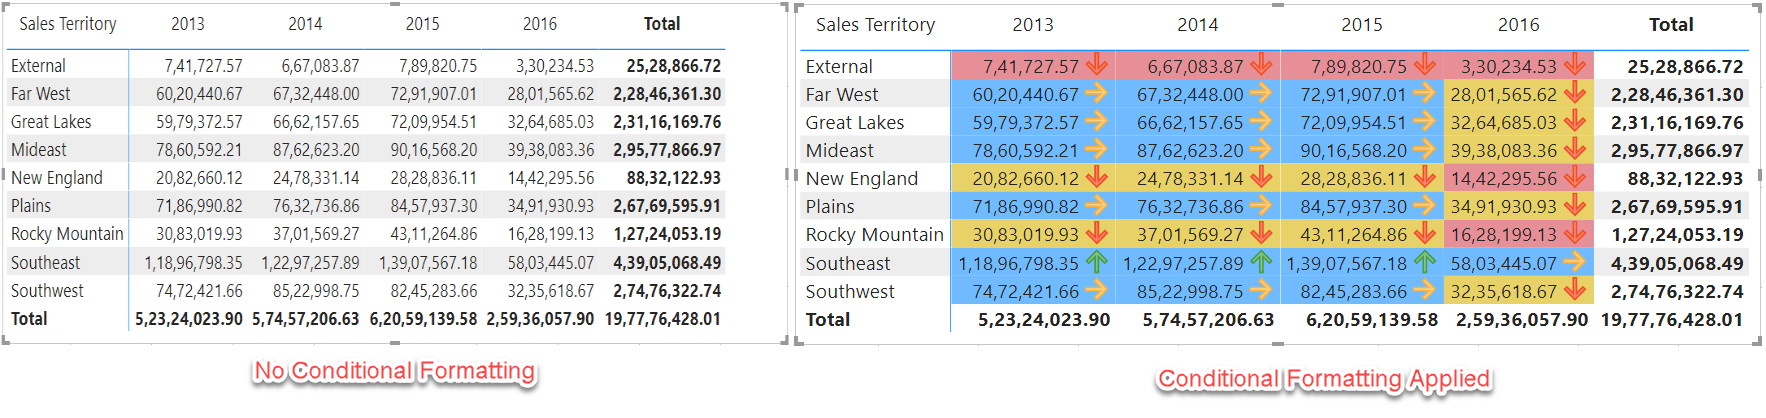1766x418 pixels.
Task: Select Mideast row label in unformatted table
Action: click(39, 150)
